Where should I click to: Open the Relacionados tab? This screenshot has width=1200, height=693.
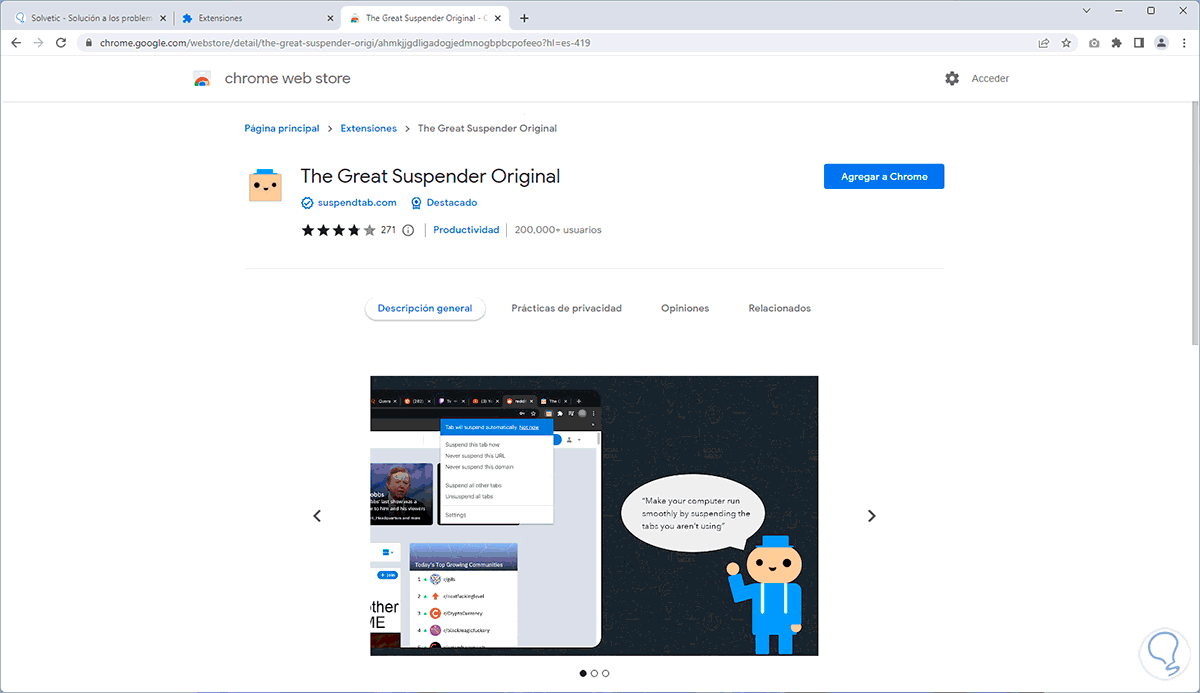click(x=780, y=308)
